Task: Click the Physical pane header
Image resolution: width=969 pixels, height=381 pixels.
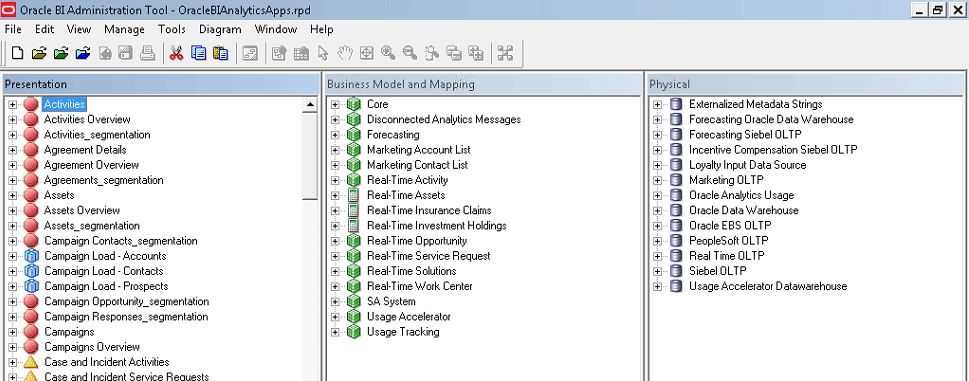Action: [x=805, y=84]
